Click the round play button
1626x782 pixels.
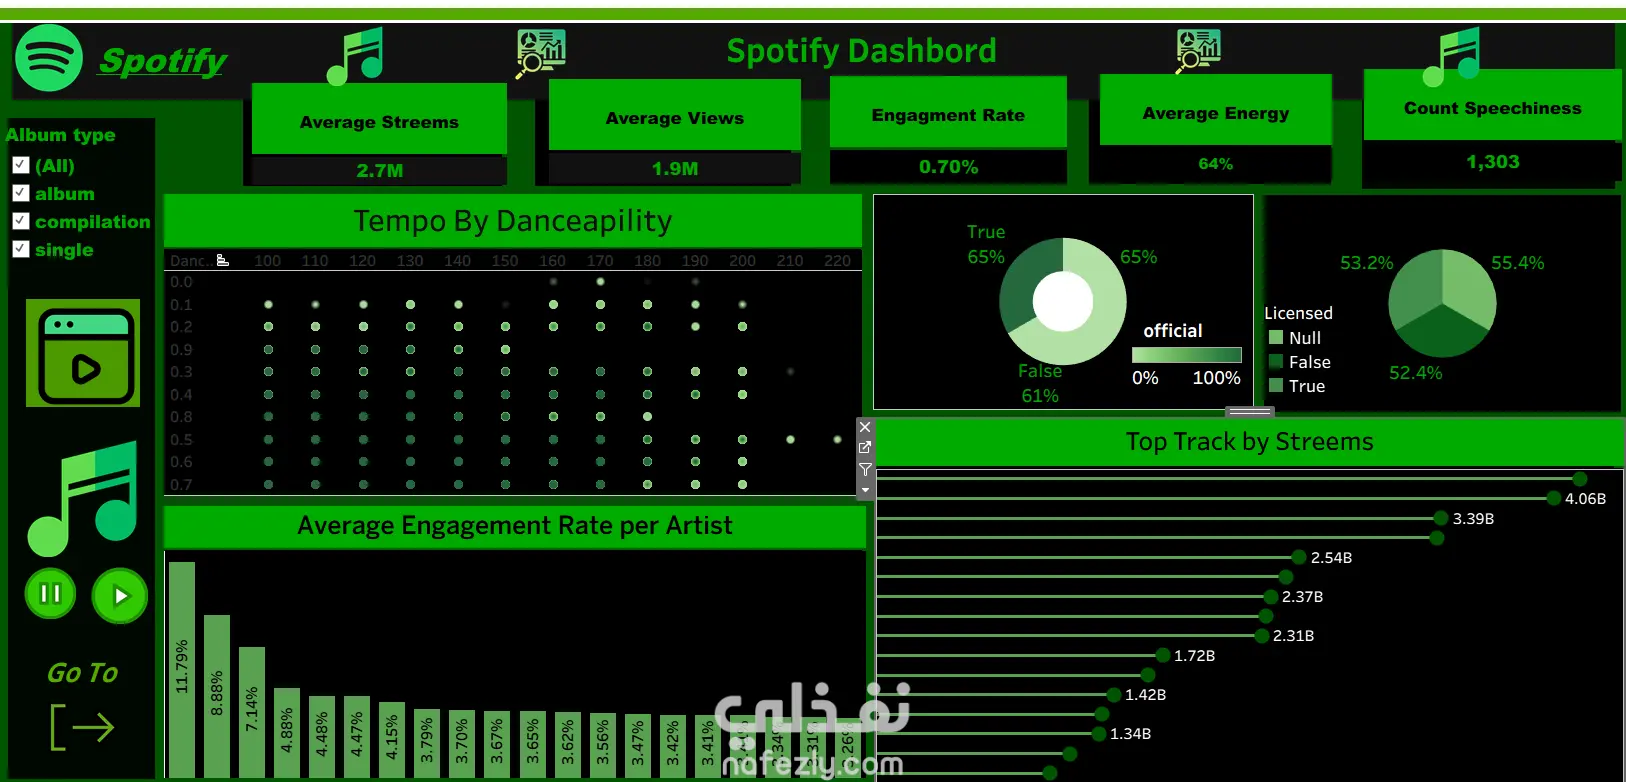[120, 596]
